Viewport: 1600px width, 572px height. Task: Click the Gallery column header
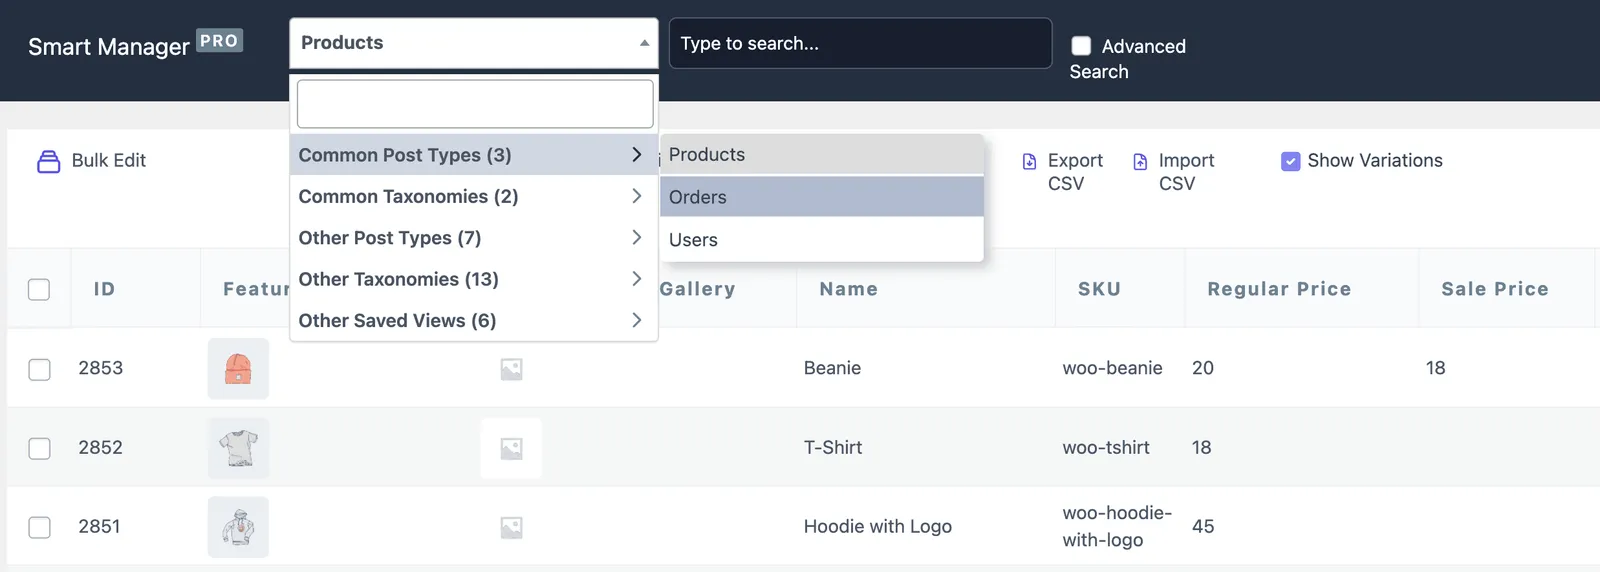click(x=697, y=289)
